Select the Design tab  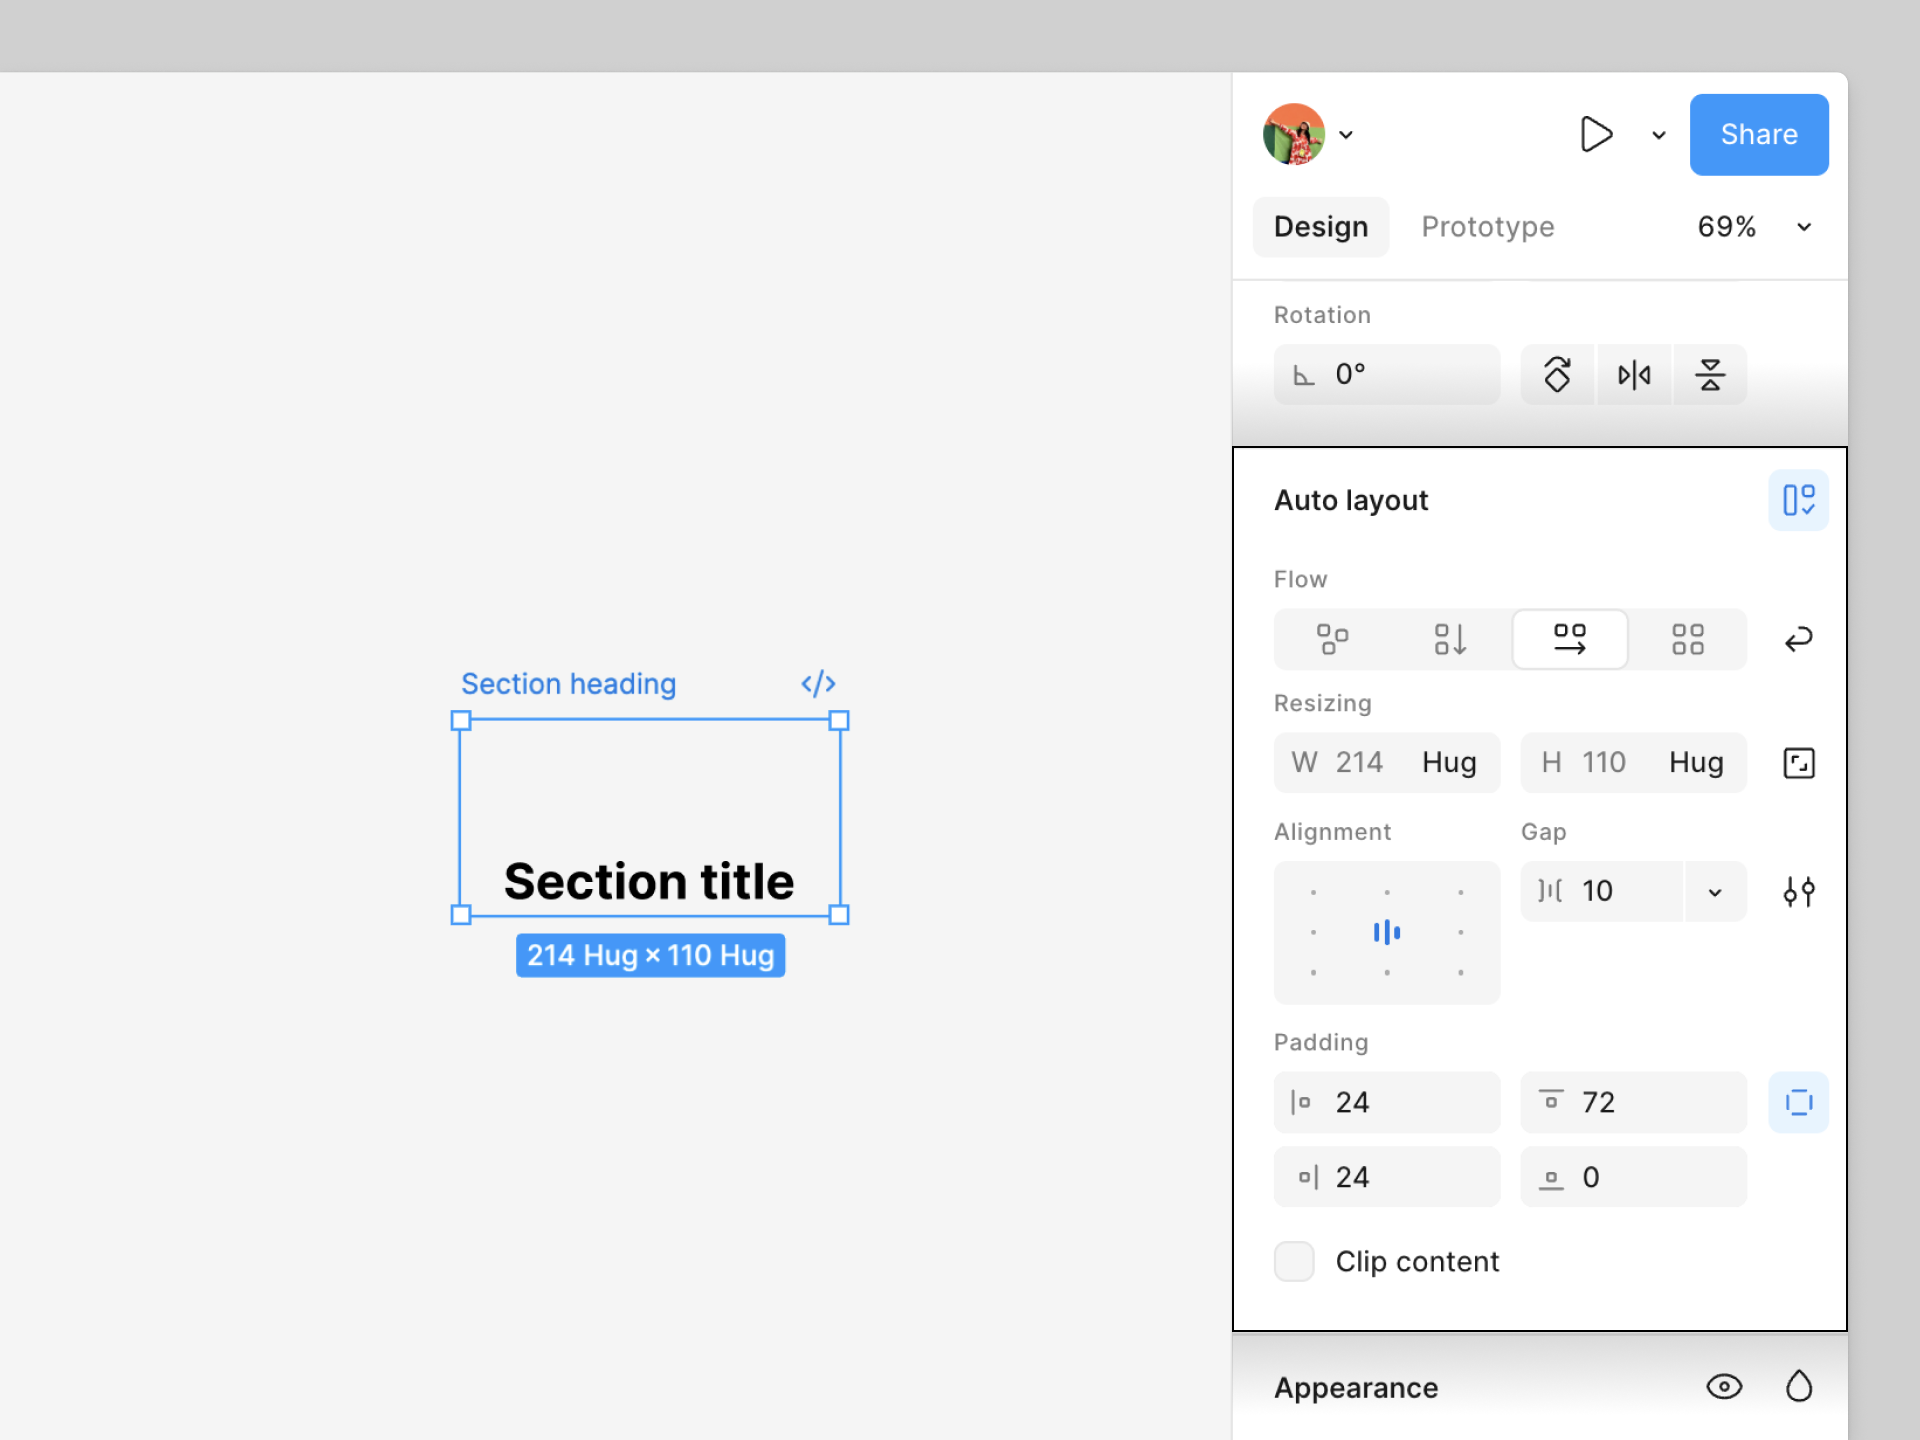pos(1320,227)
